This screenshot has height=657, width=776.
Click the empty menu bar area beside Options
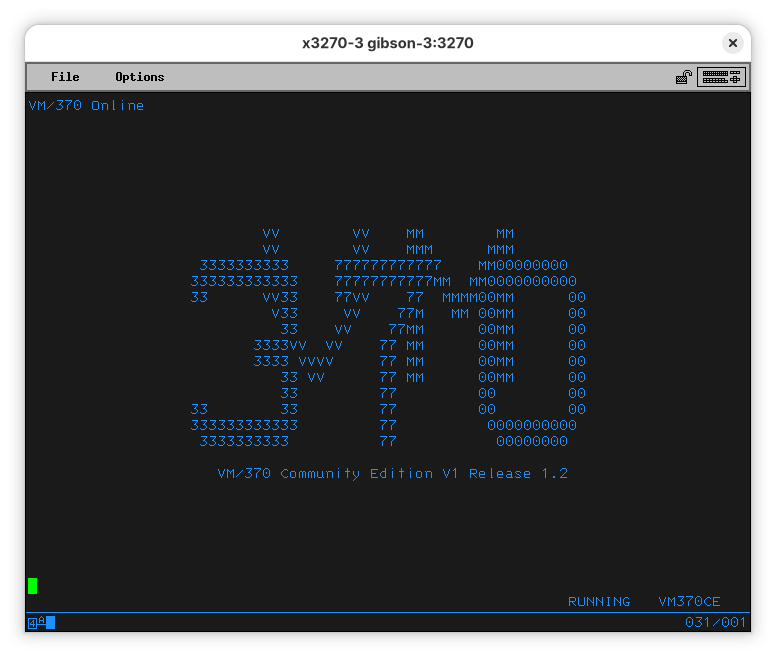[x=400, y=77]
